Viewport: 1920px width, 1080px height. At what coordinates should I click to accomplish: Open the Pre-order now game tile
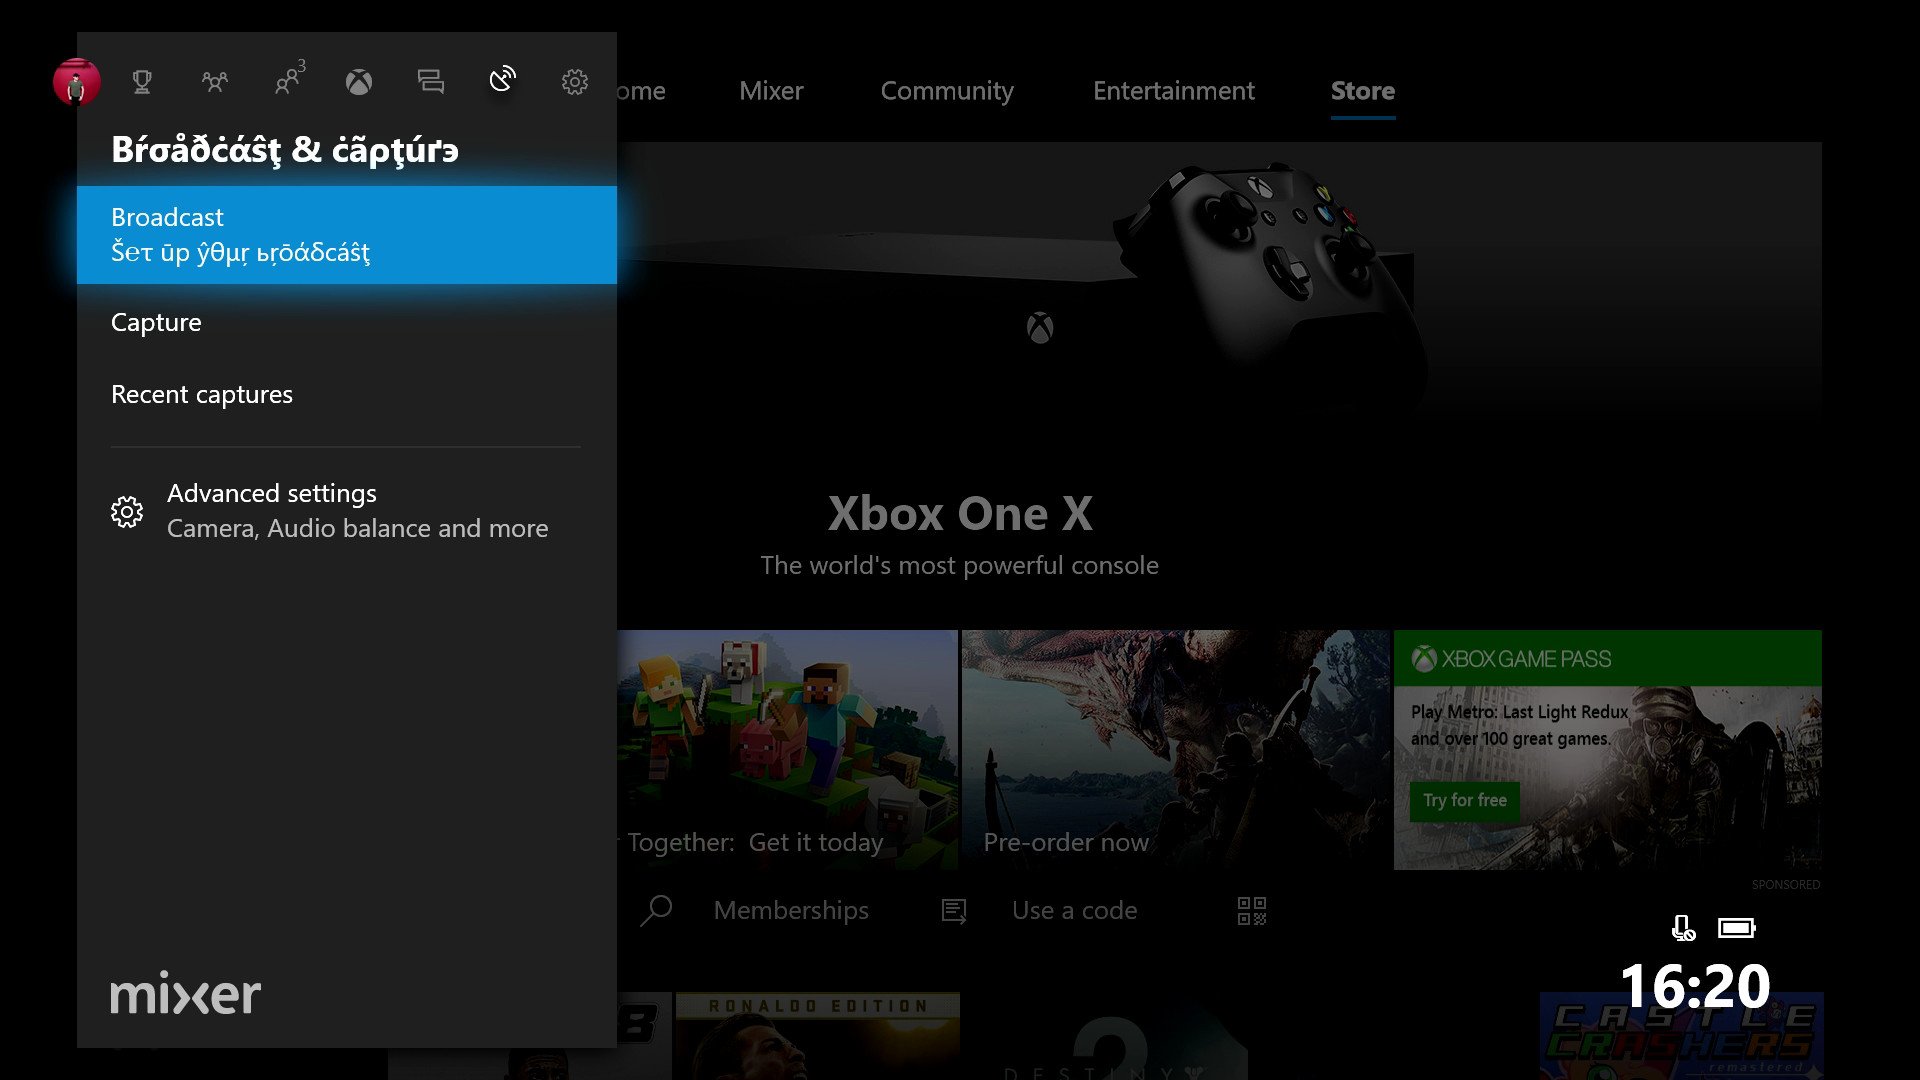pyautogui.click(x=1176, y=749)
